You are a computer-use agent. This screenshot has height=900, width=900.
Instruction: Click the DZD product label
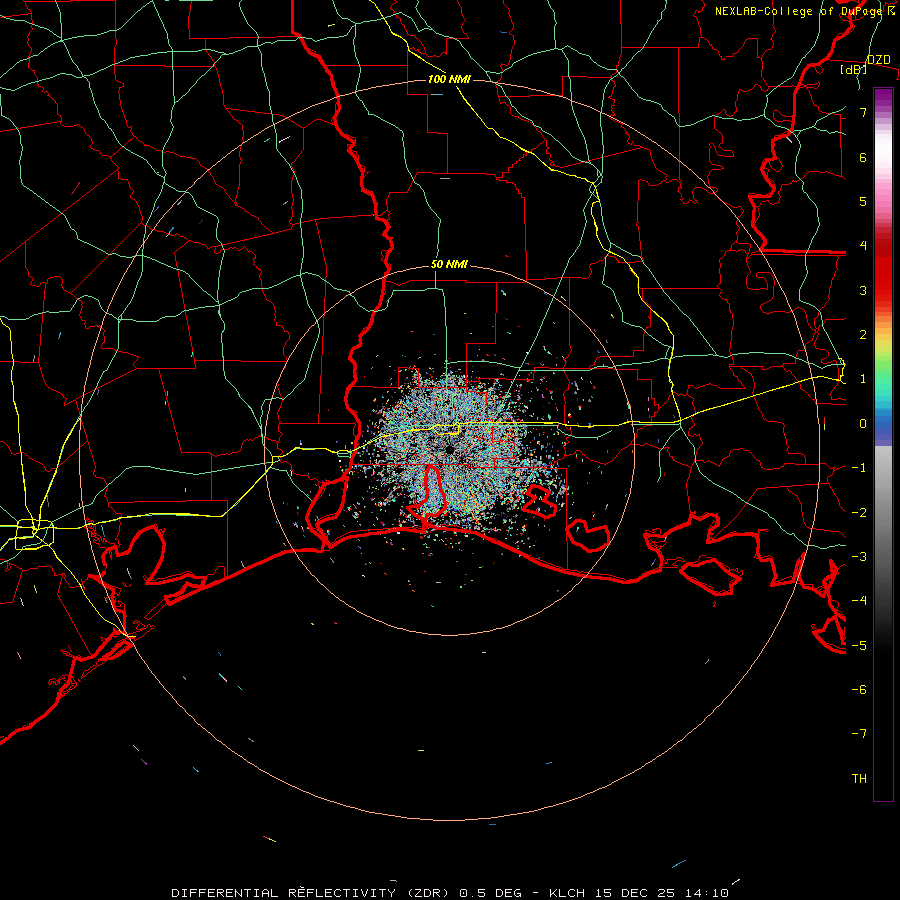pyautogui.click(x=879, y=60)
